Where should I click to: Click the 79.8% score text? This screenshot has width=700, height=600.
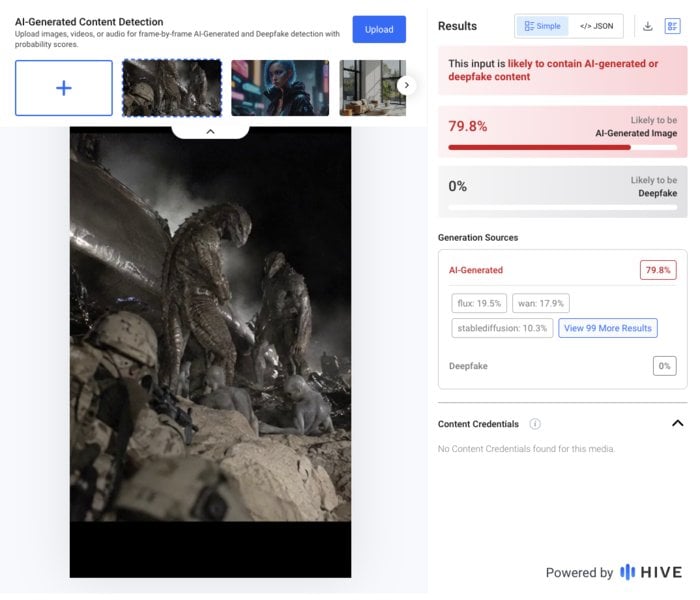[x=467, y=126]
